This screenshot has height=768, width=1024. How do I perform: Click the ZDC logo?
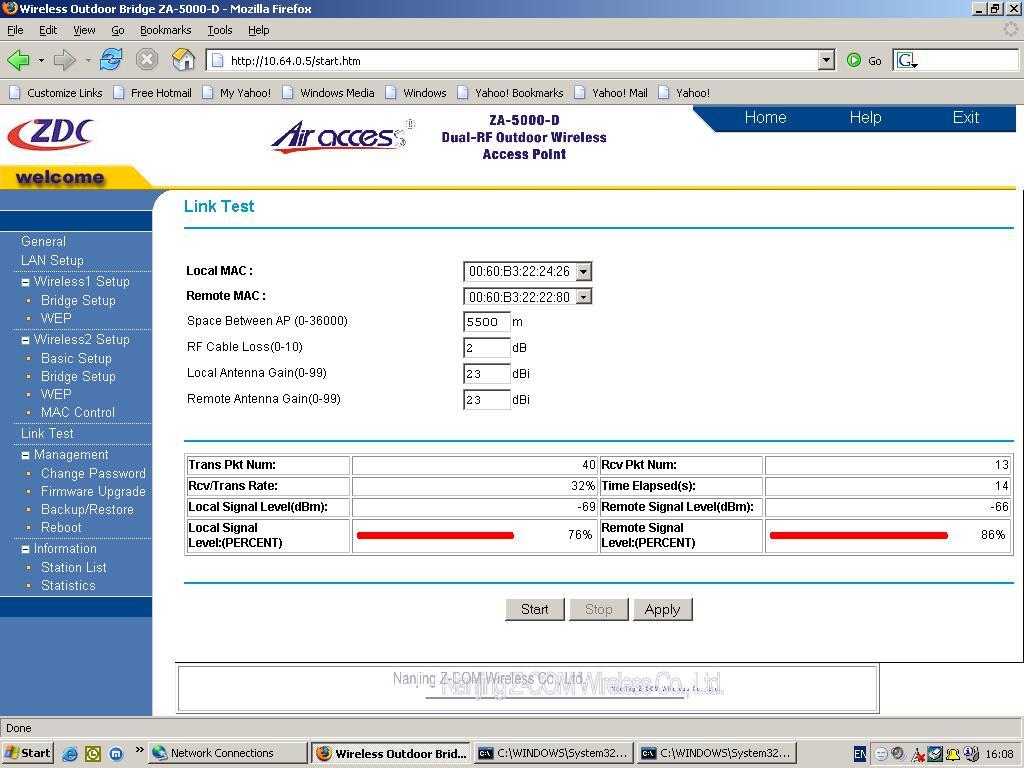(50, 134)
